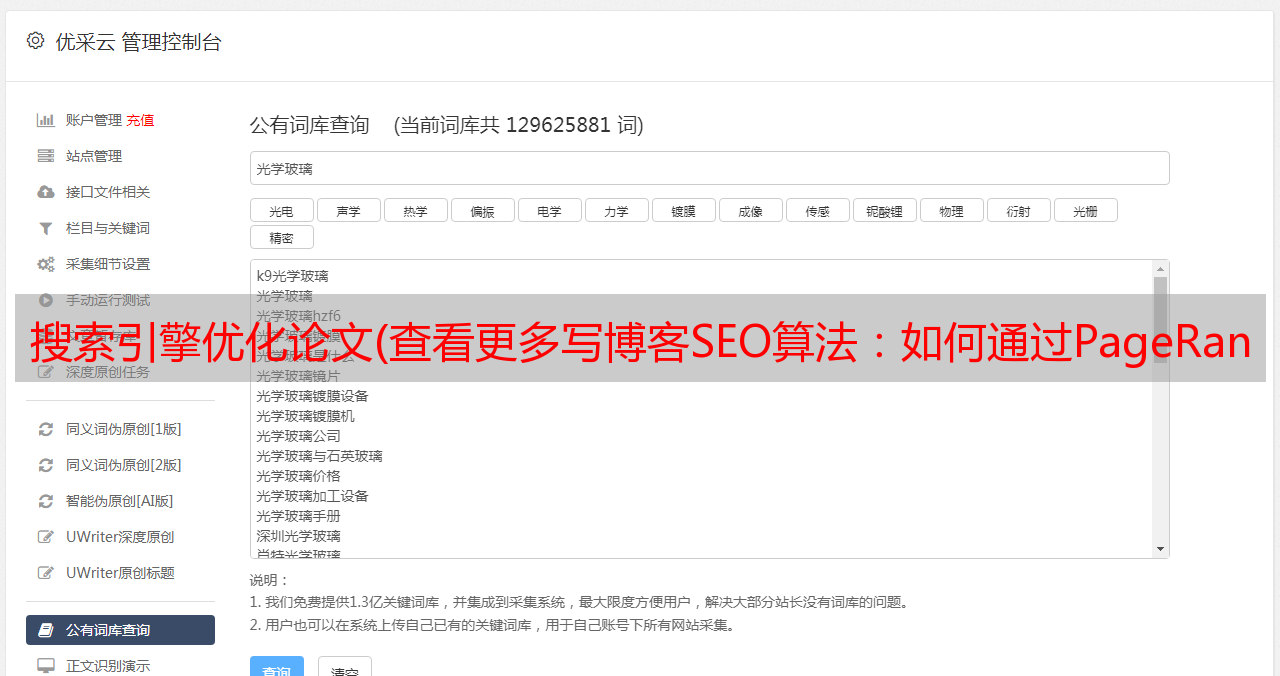This screenshot has height=676, width=1280.
Task: Click the book icon in 公有词库查询
Action: click(x=45, y=630)
